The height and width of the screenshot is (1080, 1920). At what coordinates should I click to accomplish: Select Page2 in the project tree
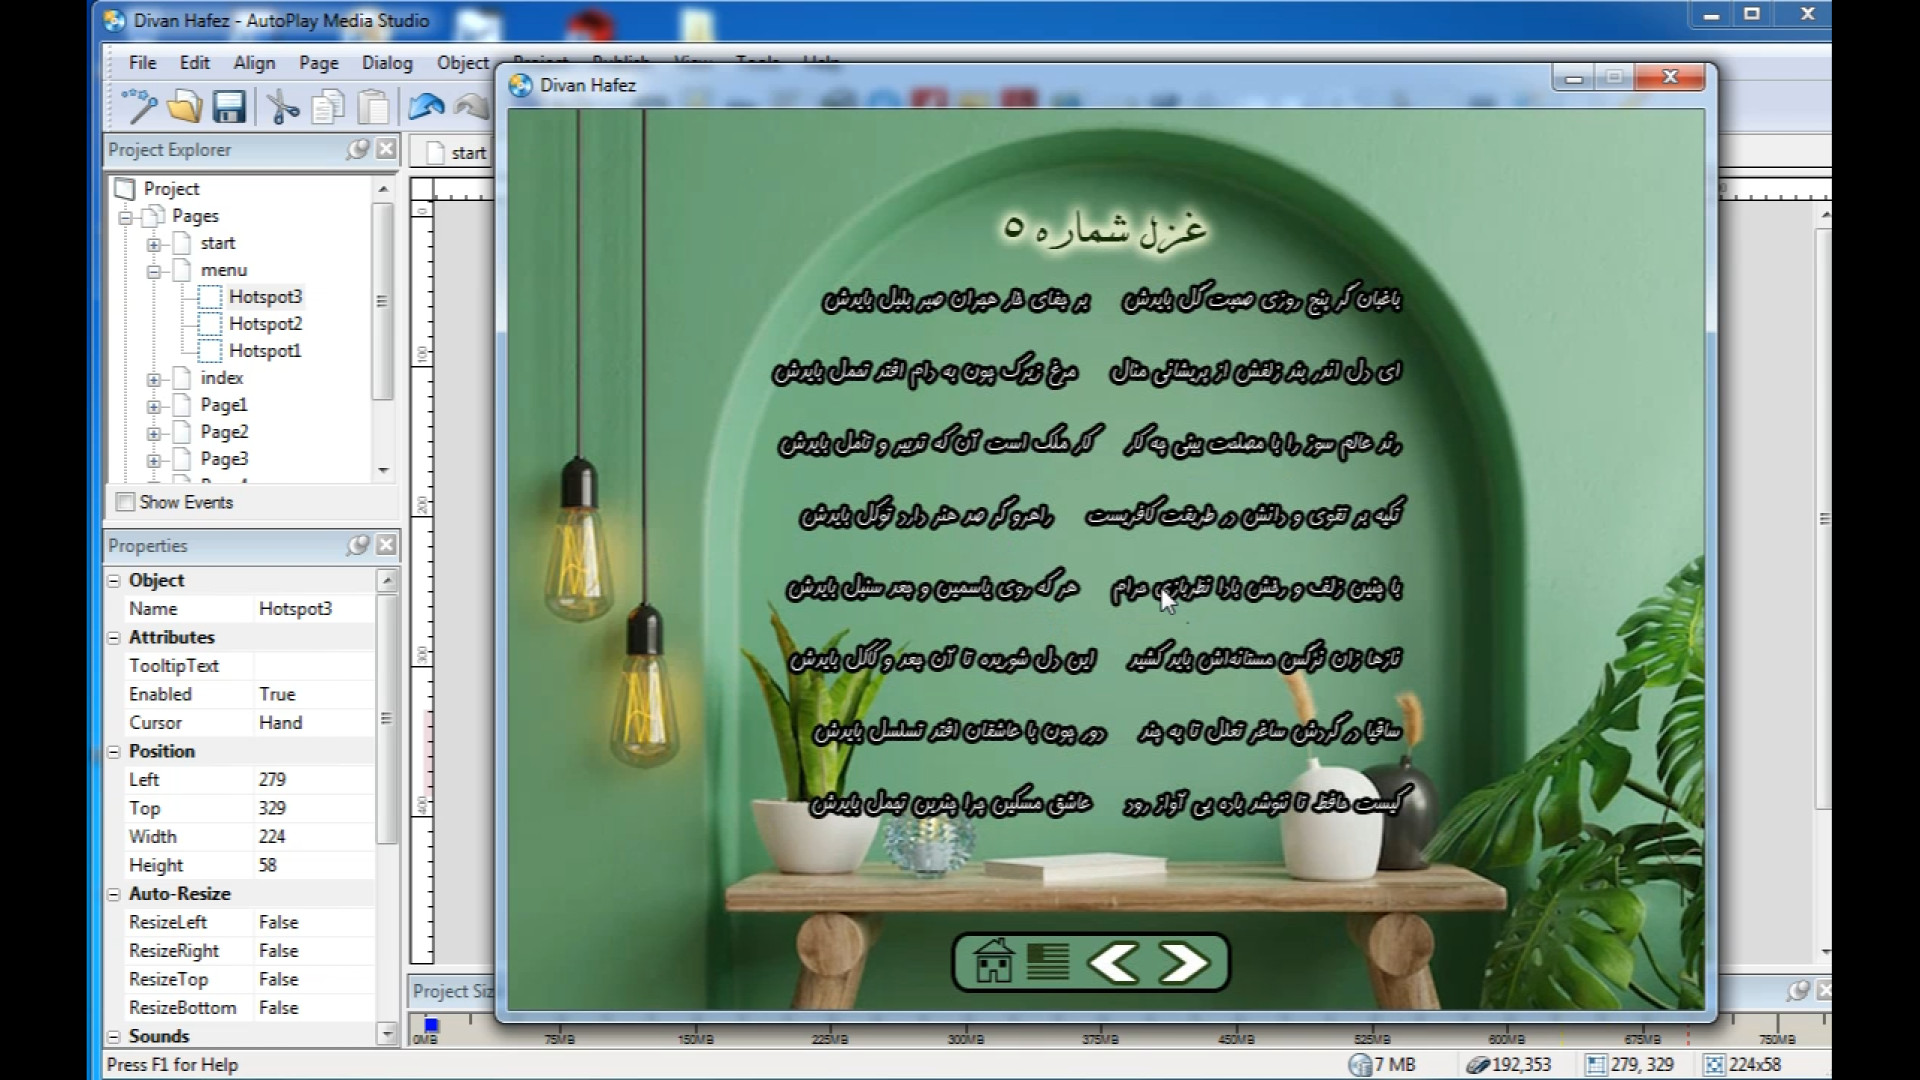224,432
